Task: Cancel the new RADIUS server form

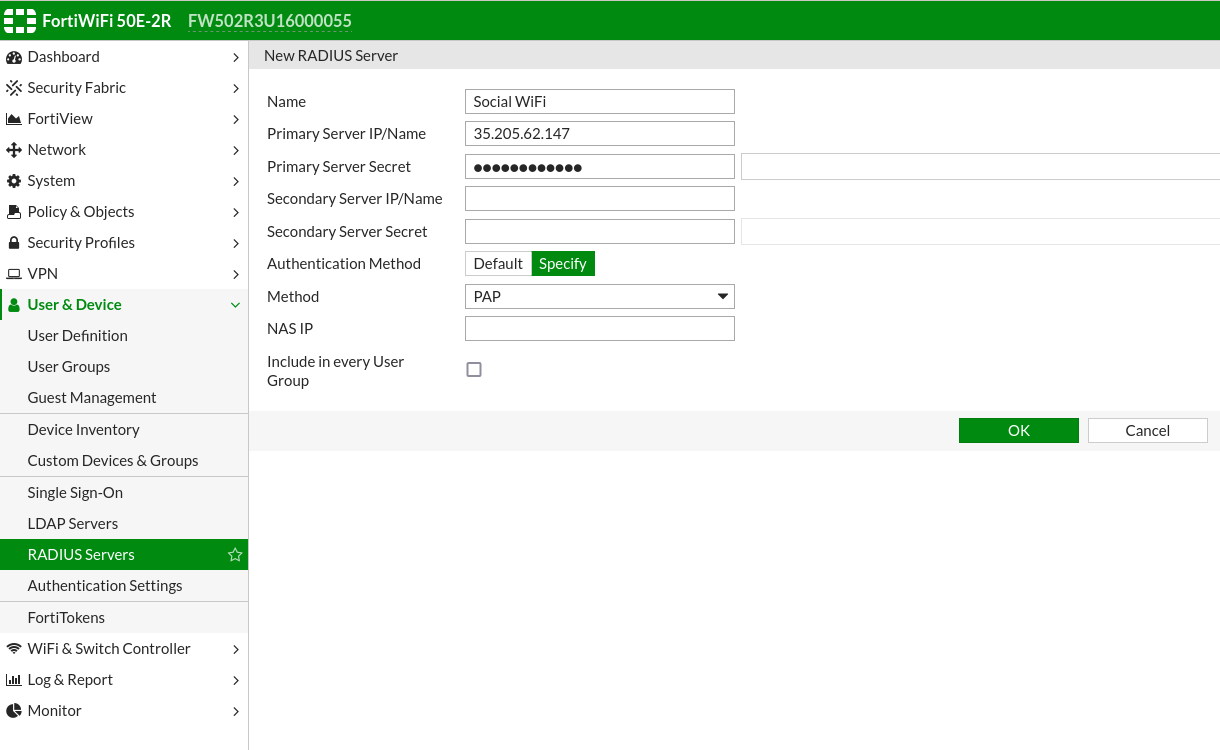Action: click(x=1147, y=431)
